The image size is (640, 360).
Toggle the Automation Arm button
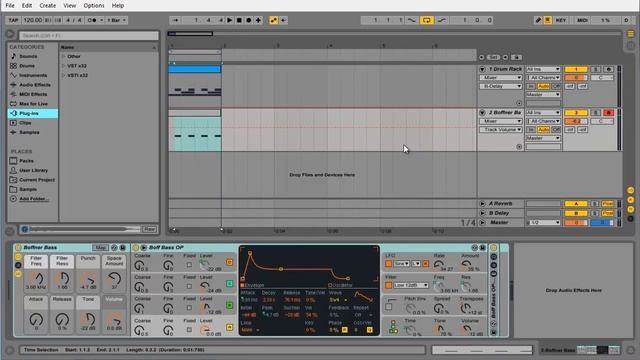pos(273,20)
